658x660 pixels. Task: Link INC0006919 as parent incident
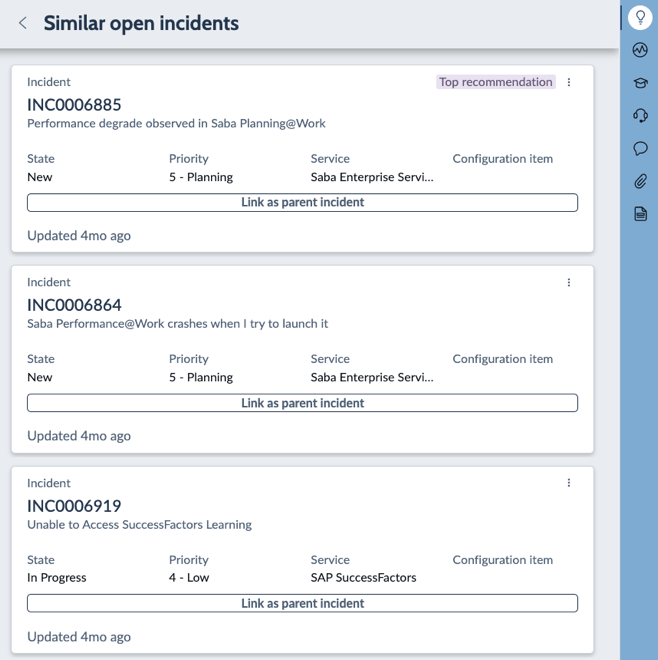(x=302, y=603)
